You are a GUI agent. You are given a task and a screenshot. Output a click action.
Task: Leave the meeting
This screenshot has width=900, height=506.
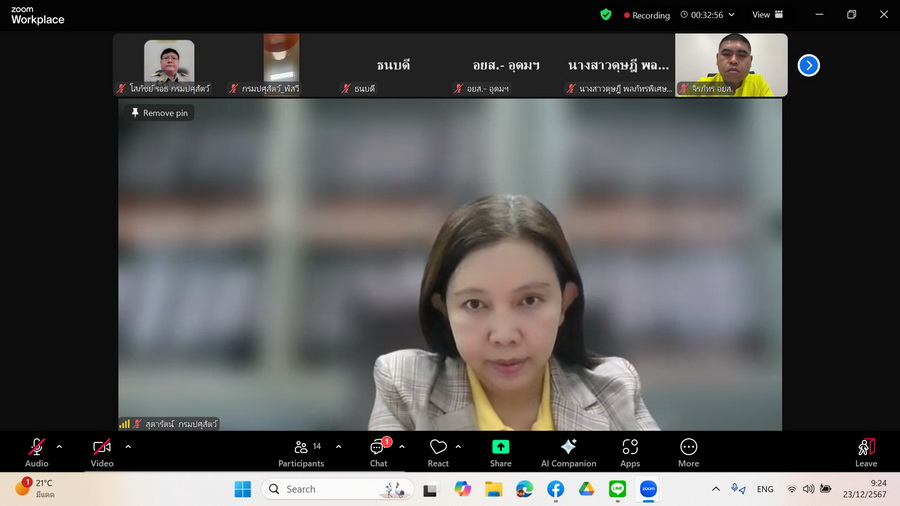click(x=866, y=452)
